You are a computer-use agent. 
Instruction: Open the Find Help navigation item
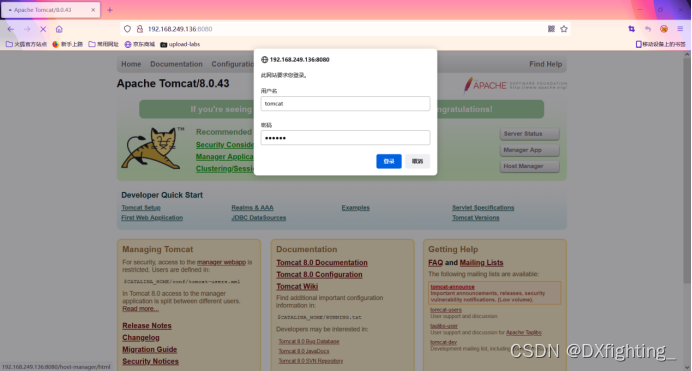coord(545,64)
